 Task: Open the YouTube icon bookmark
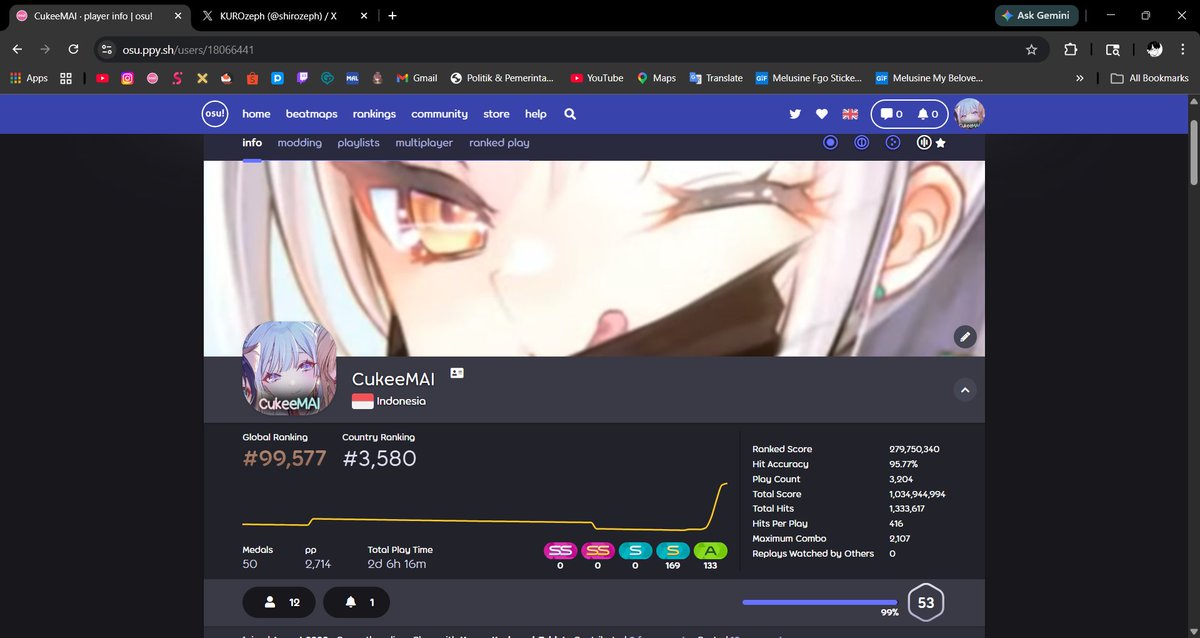coord(103,78)
